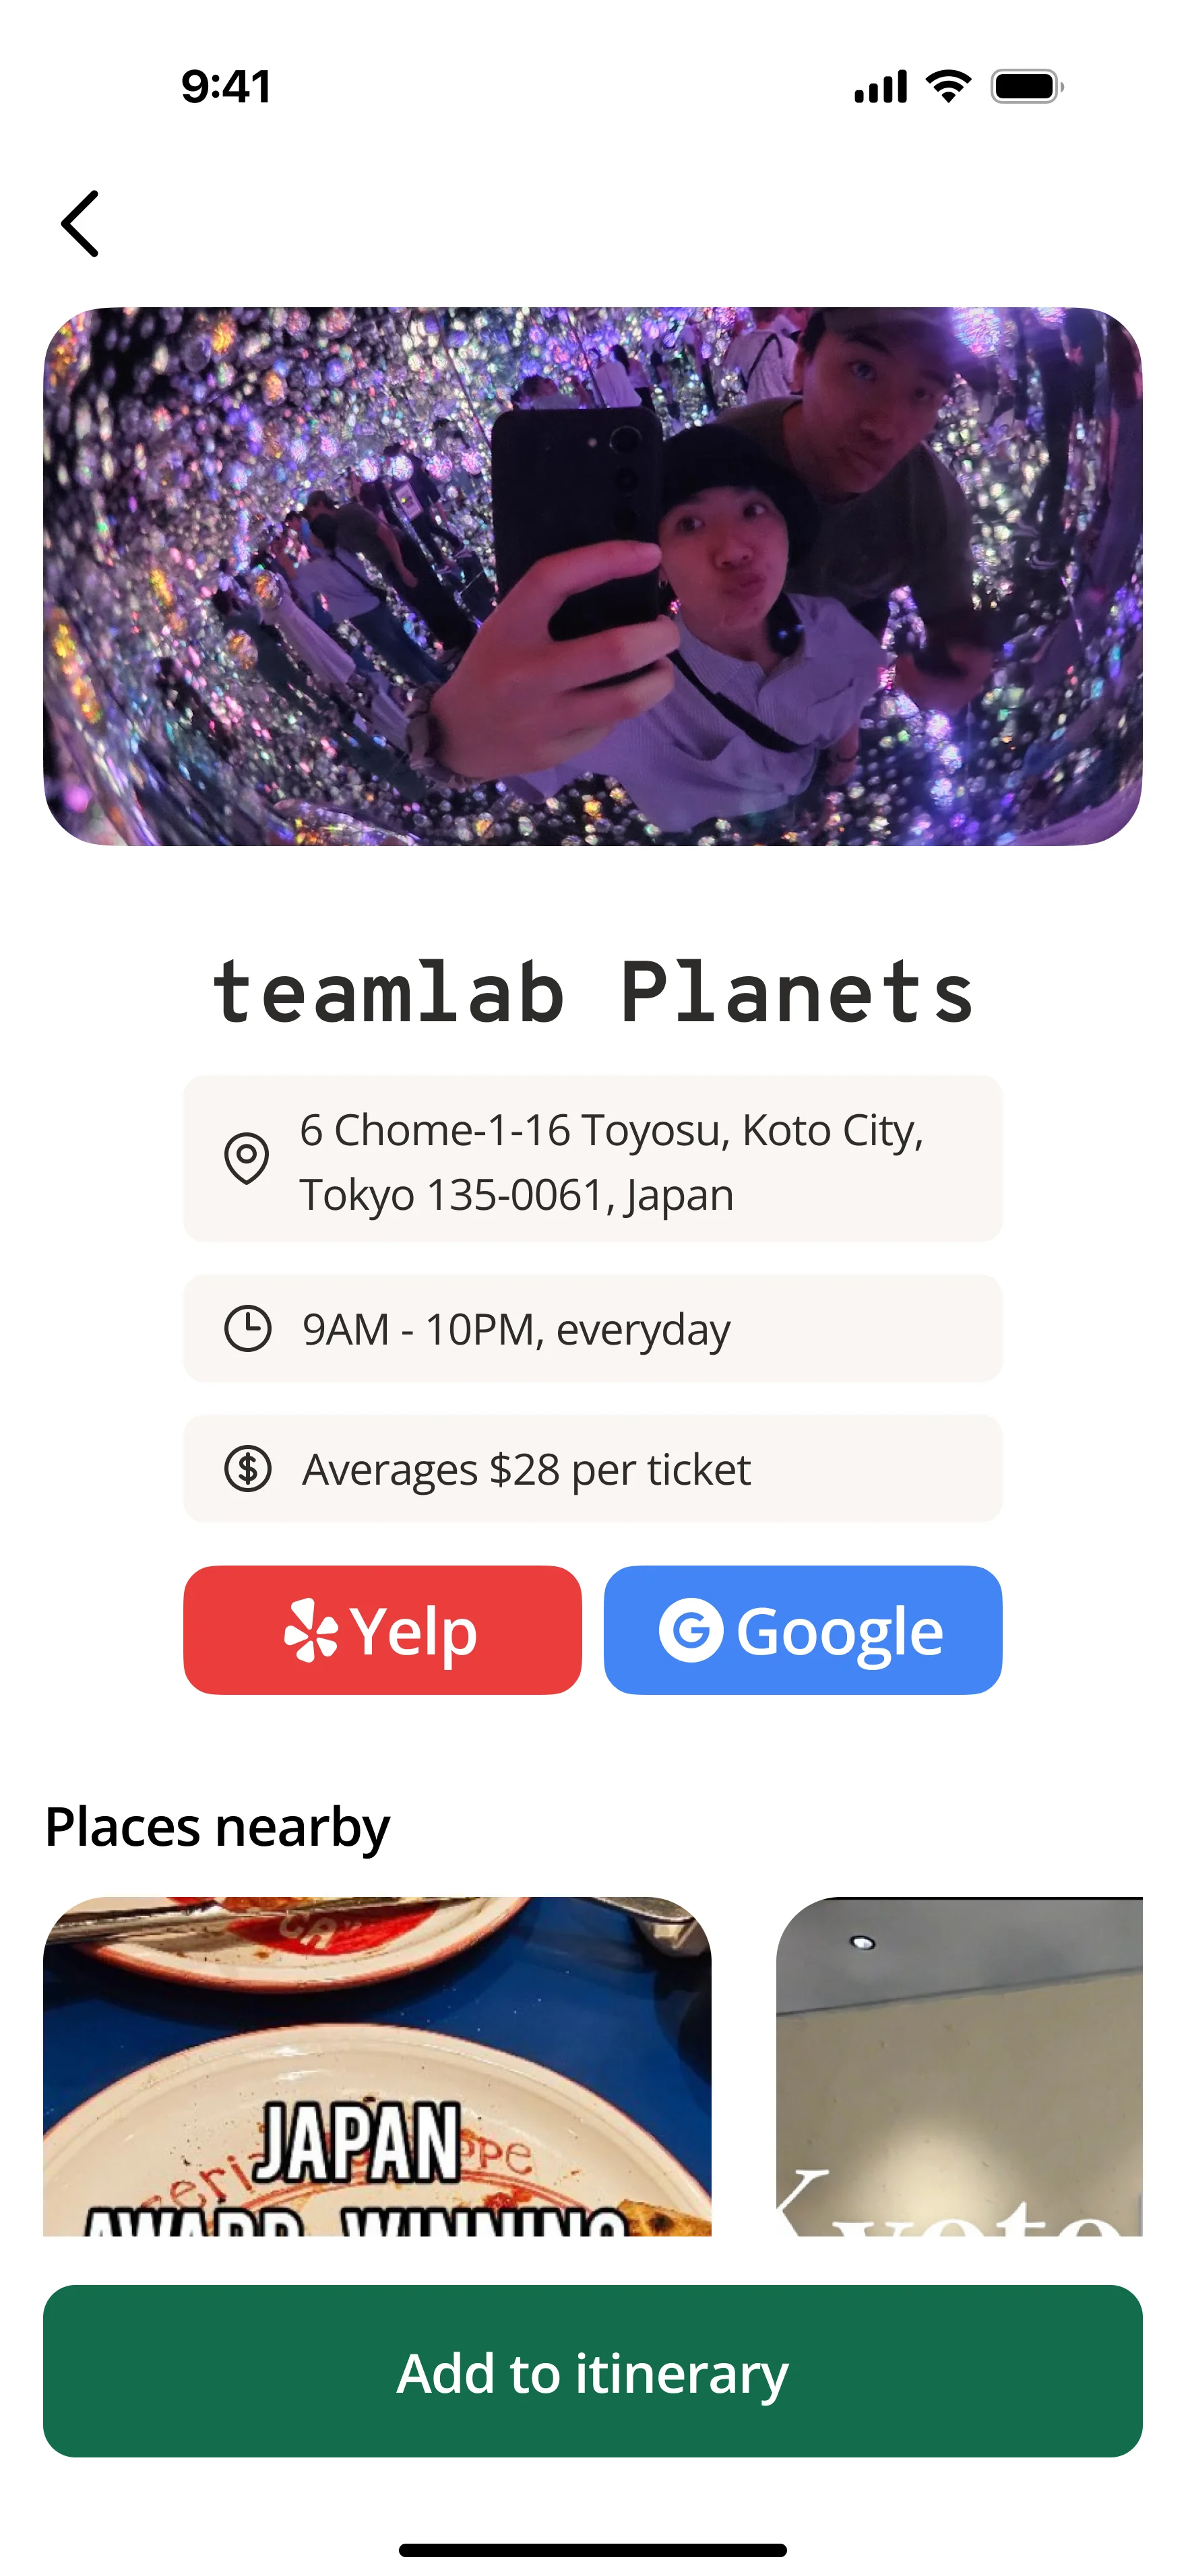1186x2576 pixels.
Task: Tap the teamlab Planets title
Action: click(592, 993)
